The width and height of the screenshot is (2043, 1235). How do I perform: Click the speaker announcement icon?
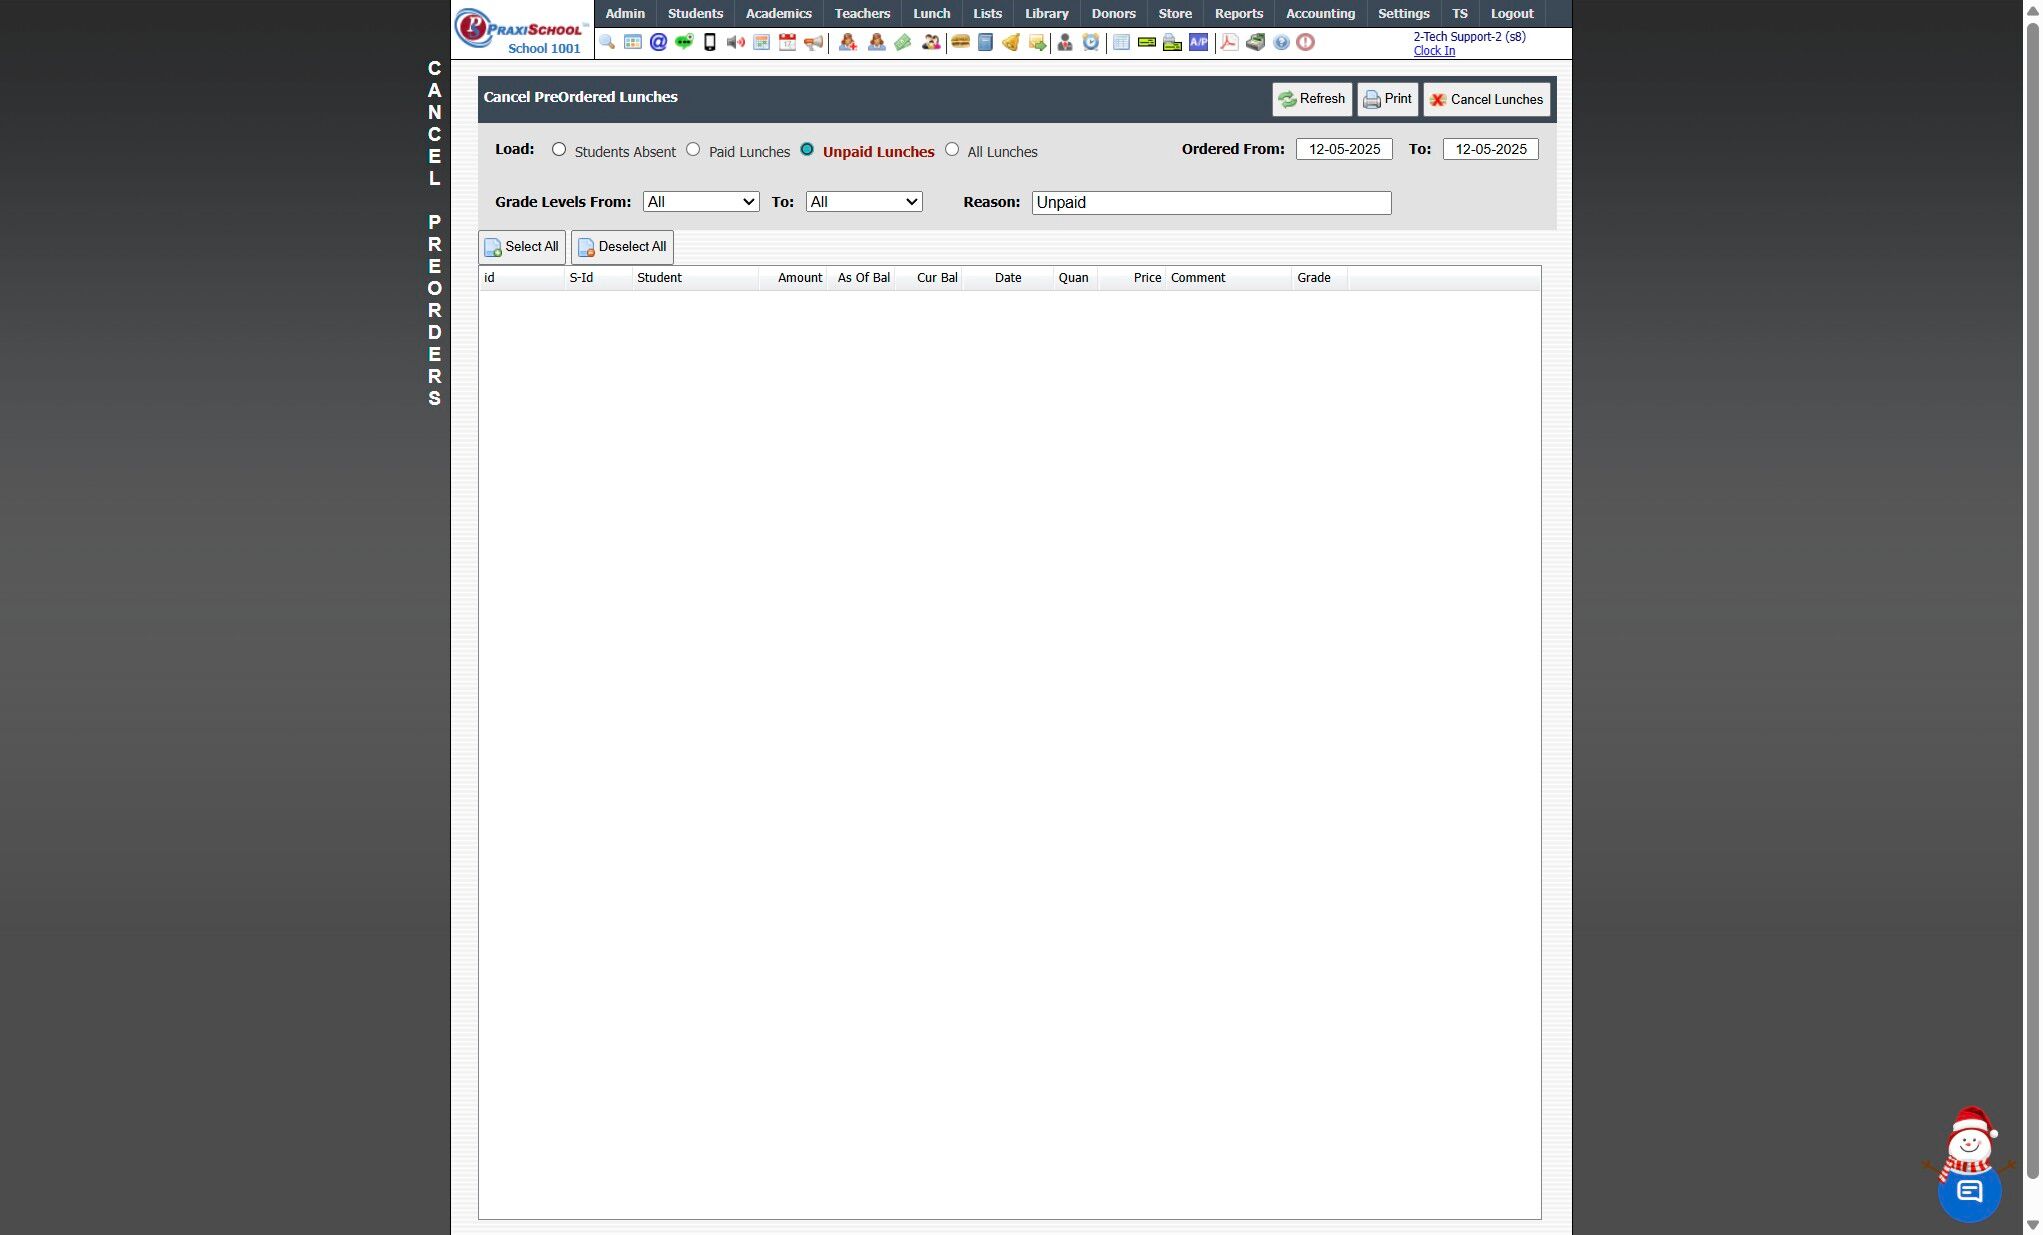736,42
